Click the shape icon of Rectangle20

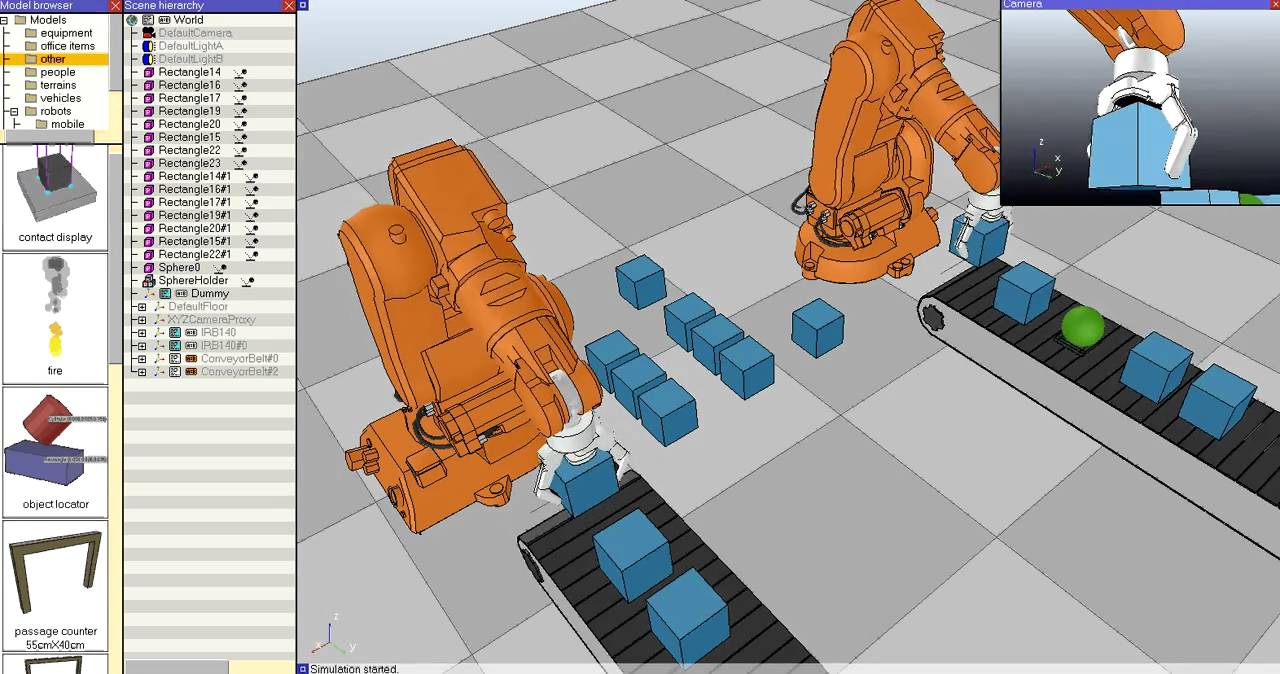point(149,124)
